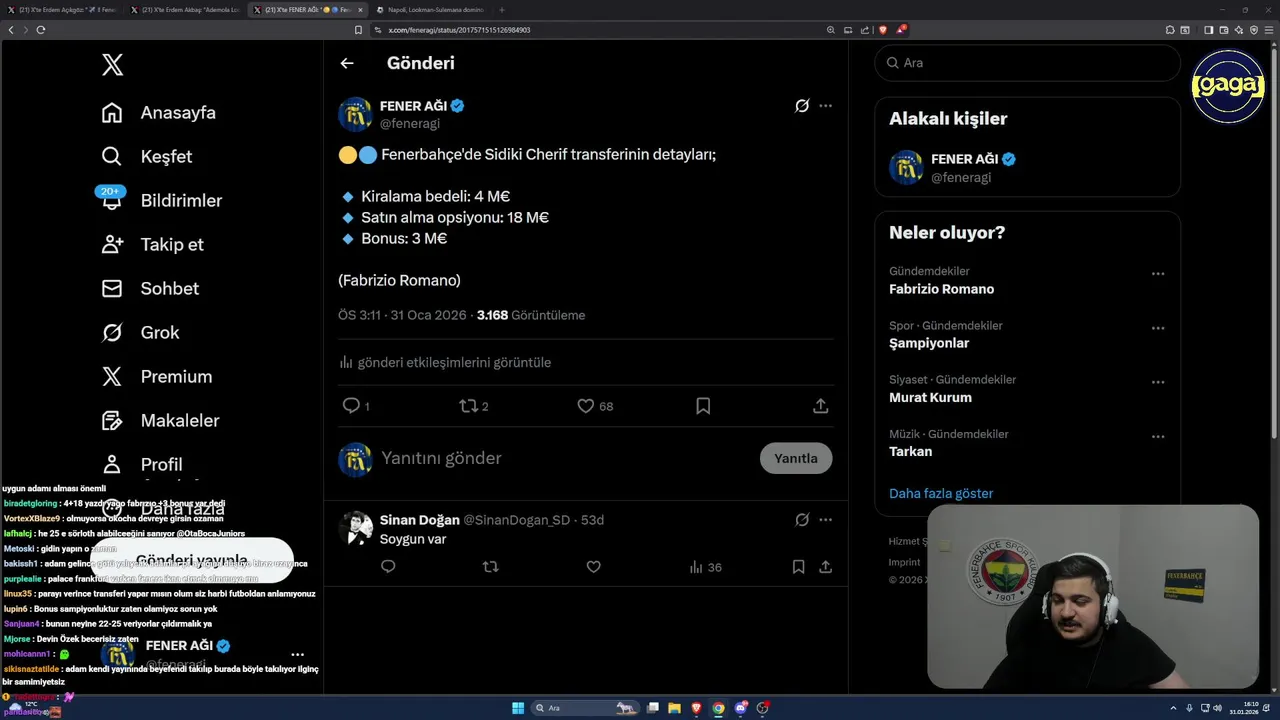Screen dimensions: 1280x720
Task: Reload the page in browser
Action: (41, 30)
